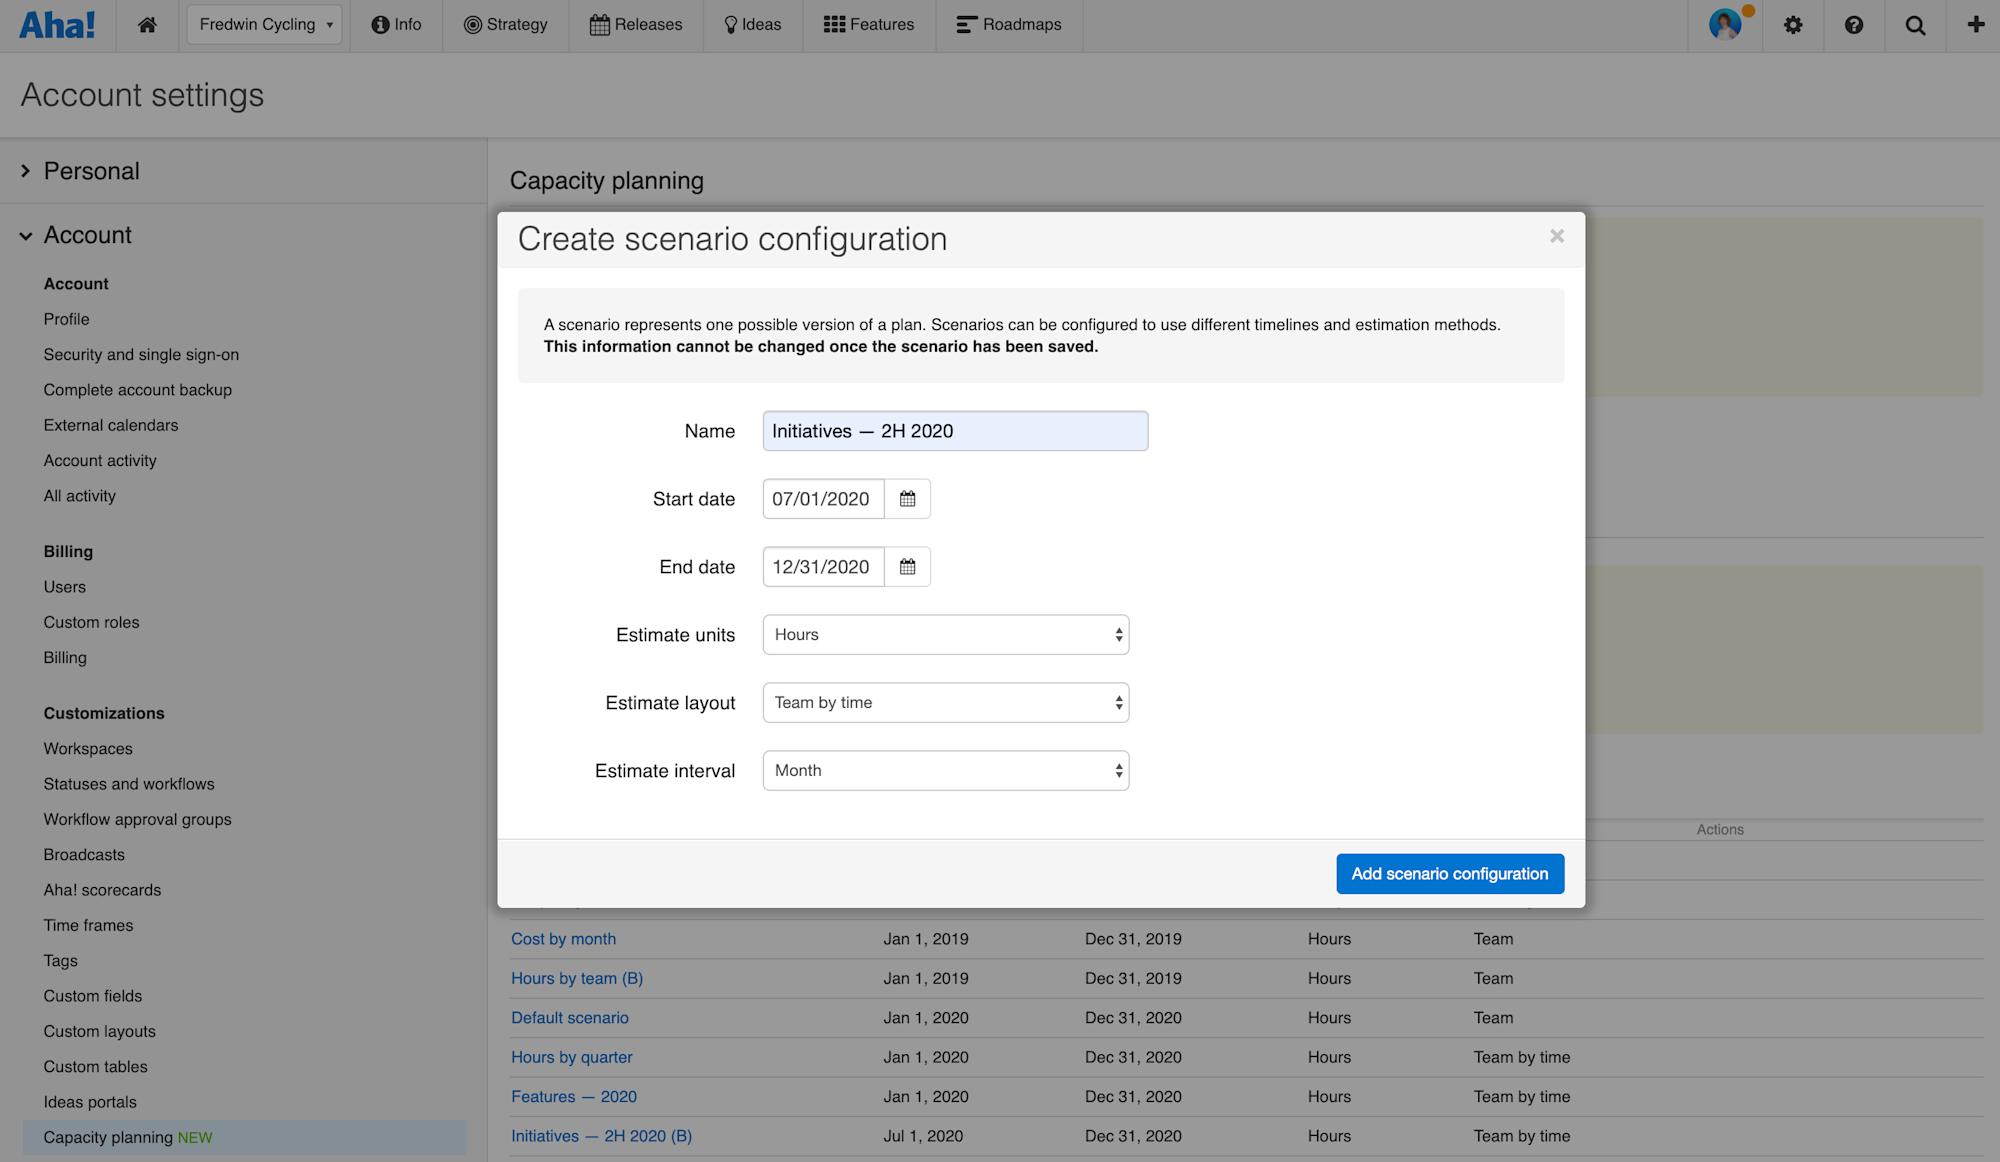
Task: Open the settings gear icon
Action: click(1793, 25)
